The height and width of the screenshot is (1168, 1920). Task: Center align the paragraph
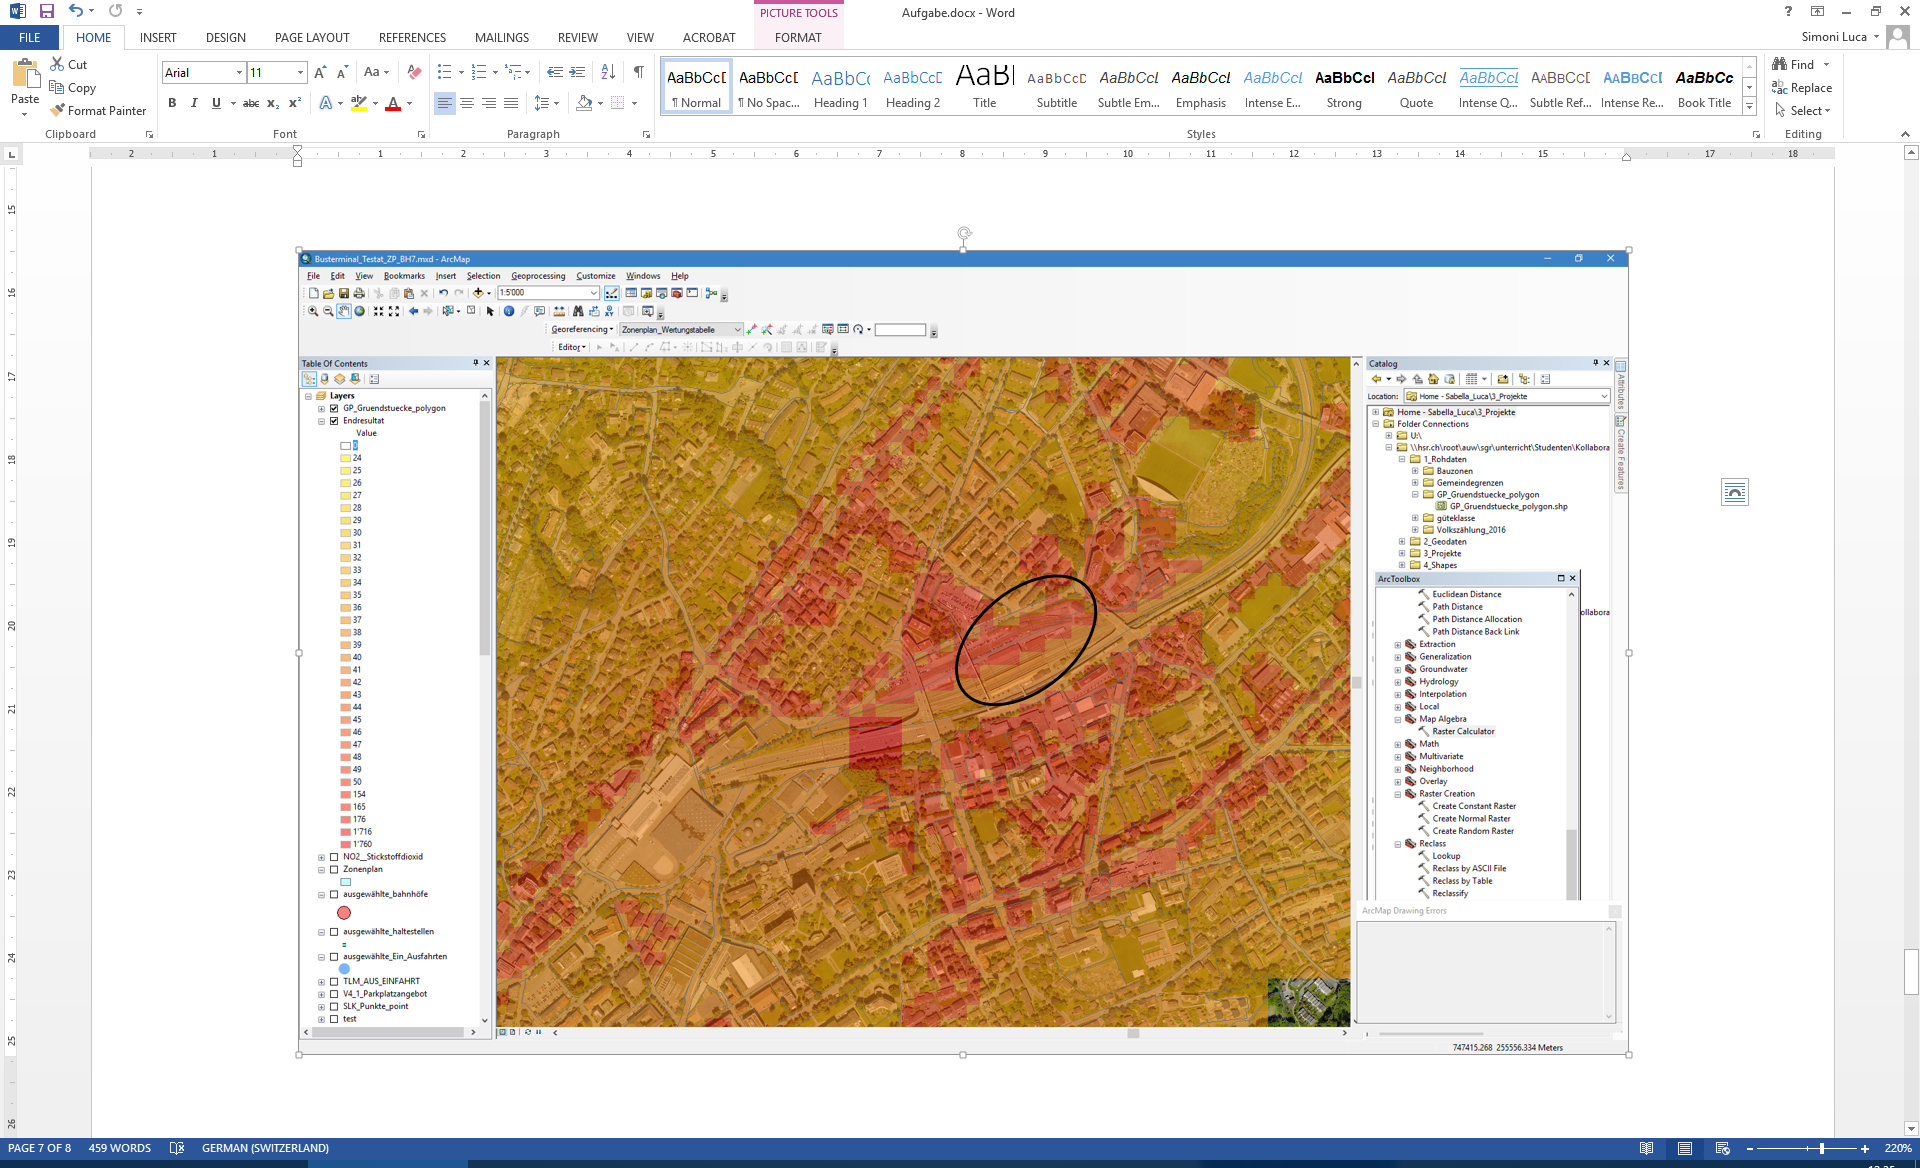pos(467,103)
